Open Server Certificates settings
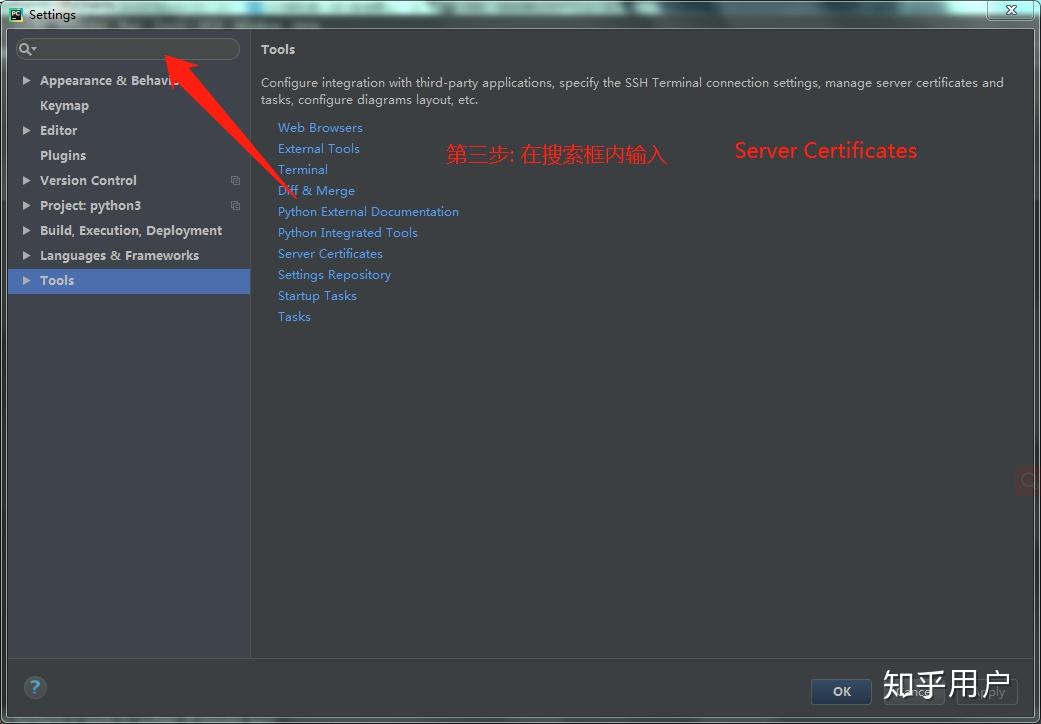The image size is (1041, 724). 330,253
